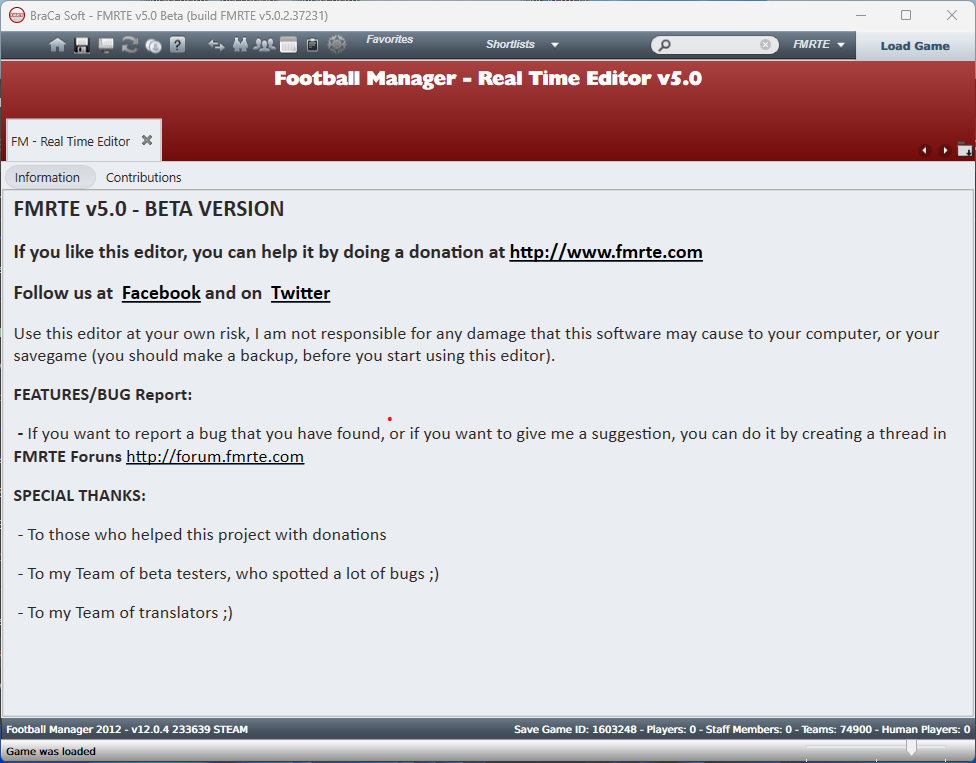
Task: Click 'Game was loaded' status text
Action: click(x=51, y=751)
